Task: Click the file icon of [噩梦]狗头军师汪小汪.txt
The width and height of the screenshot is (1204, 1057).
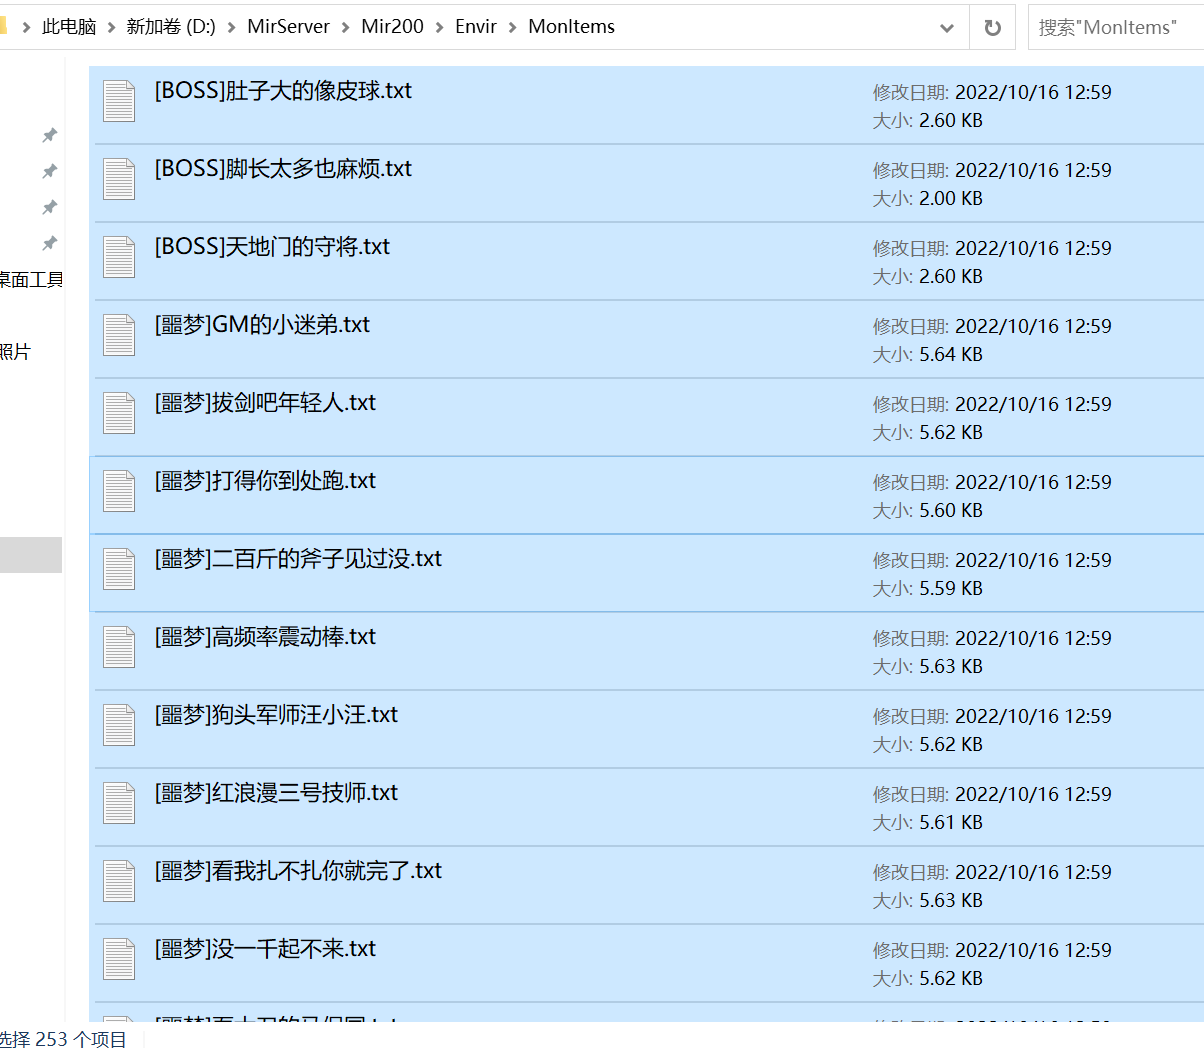Action: pos(119,725)
